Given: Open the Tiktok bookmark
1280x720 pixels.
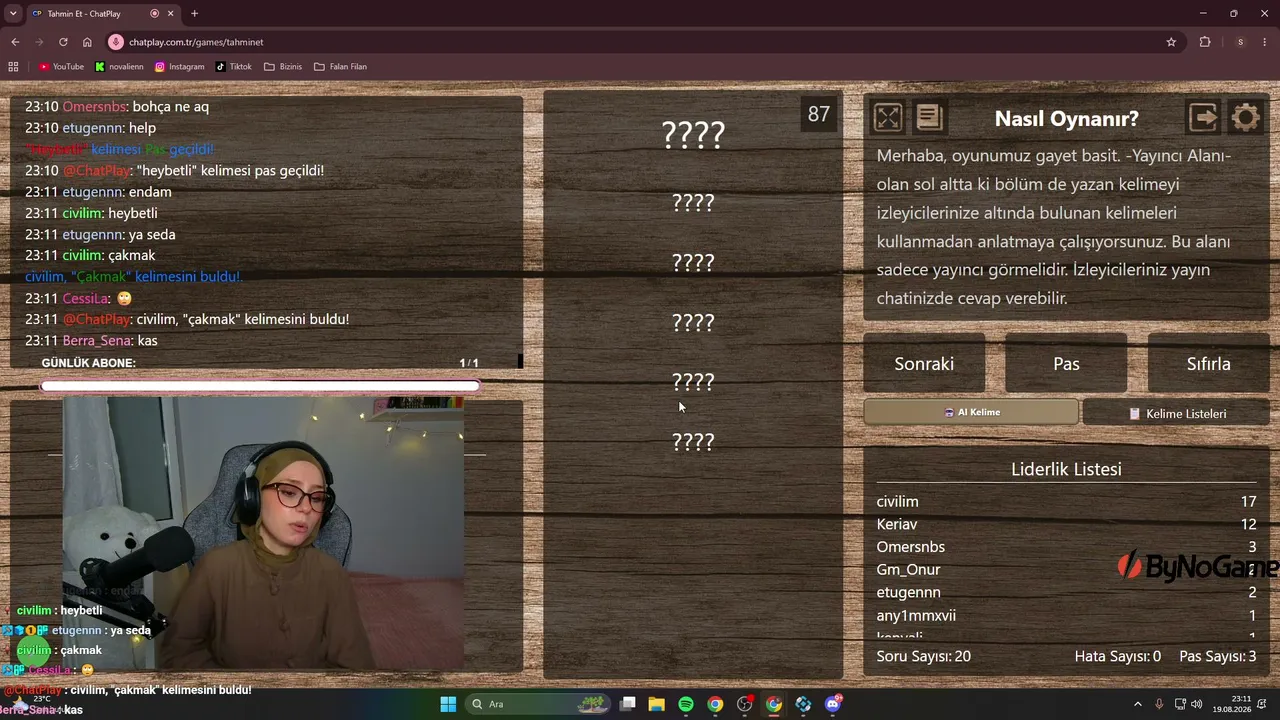Looking at the screenshot, I should (234, 67).
